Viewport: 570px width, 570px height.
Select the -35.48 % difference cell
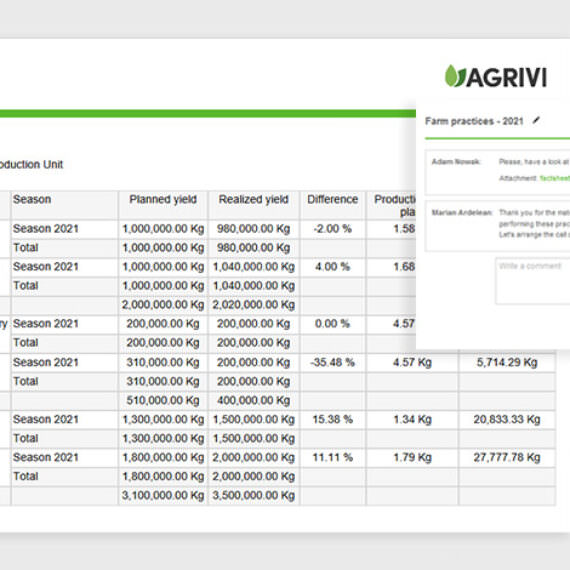333,362
